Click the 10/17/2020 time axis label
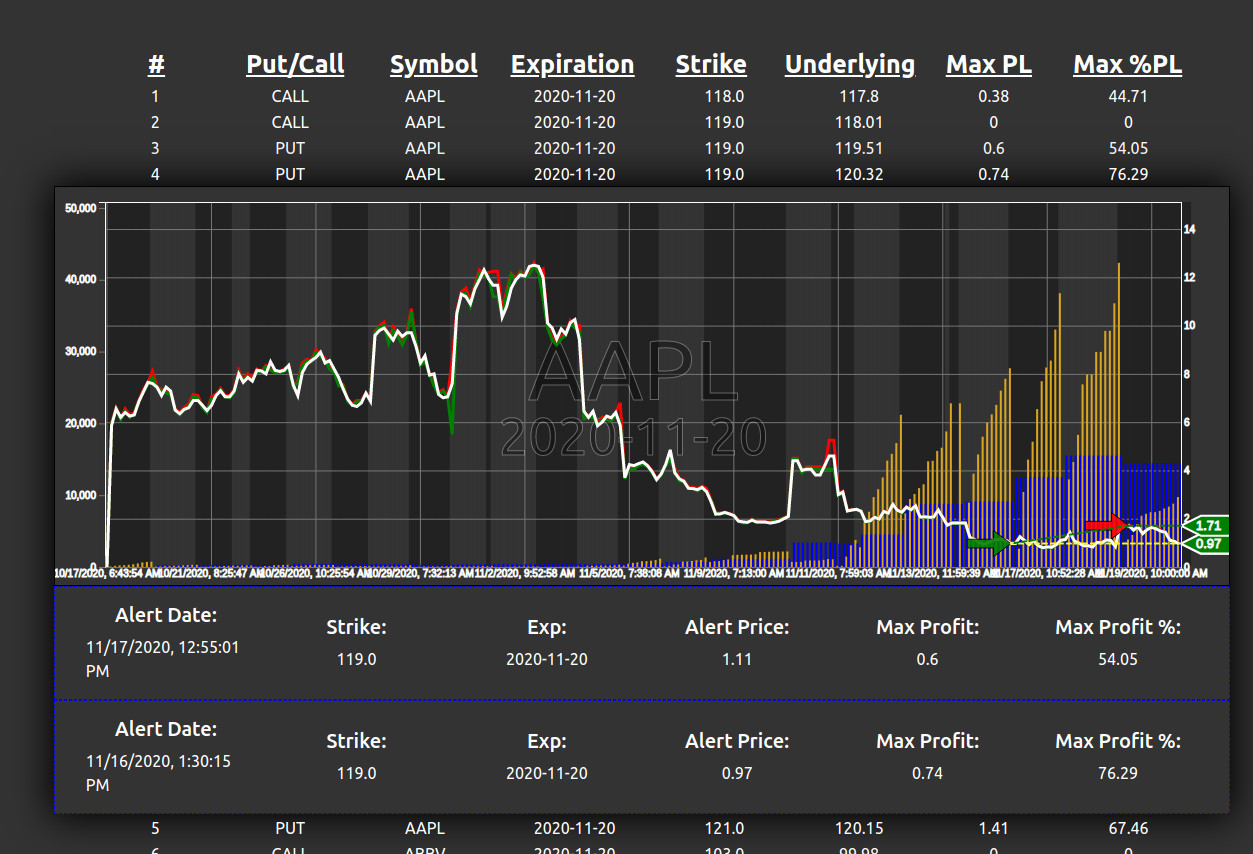1253x854 pixels. 106,573
